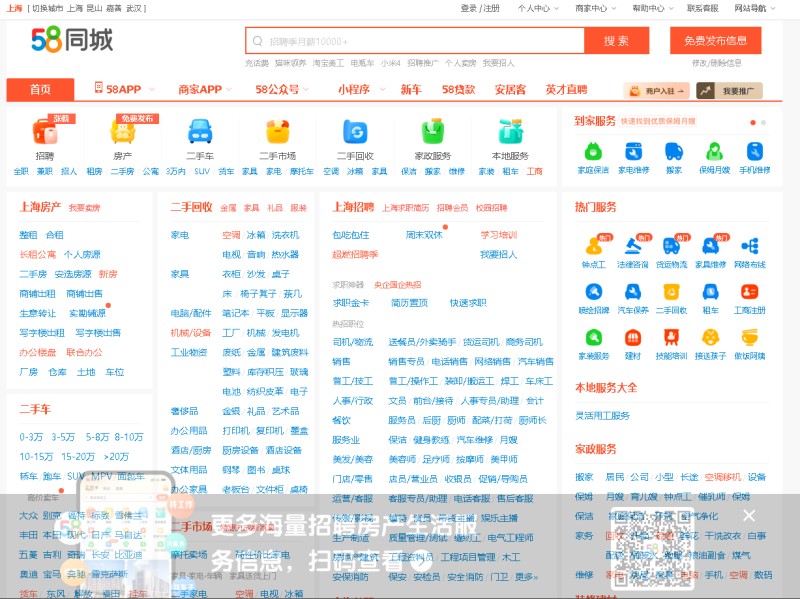
Task: Select the 保姆月嫂 service icon
Action: click(x=714, y=152)
